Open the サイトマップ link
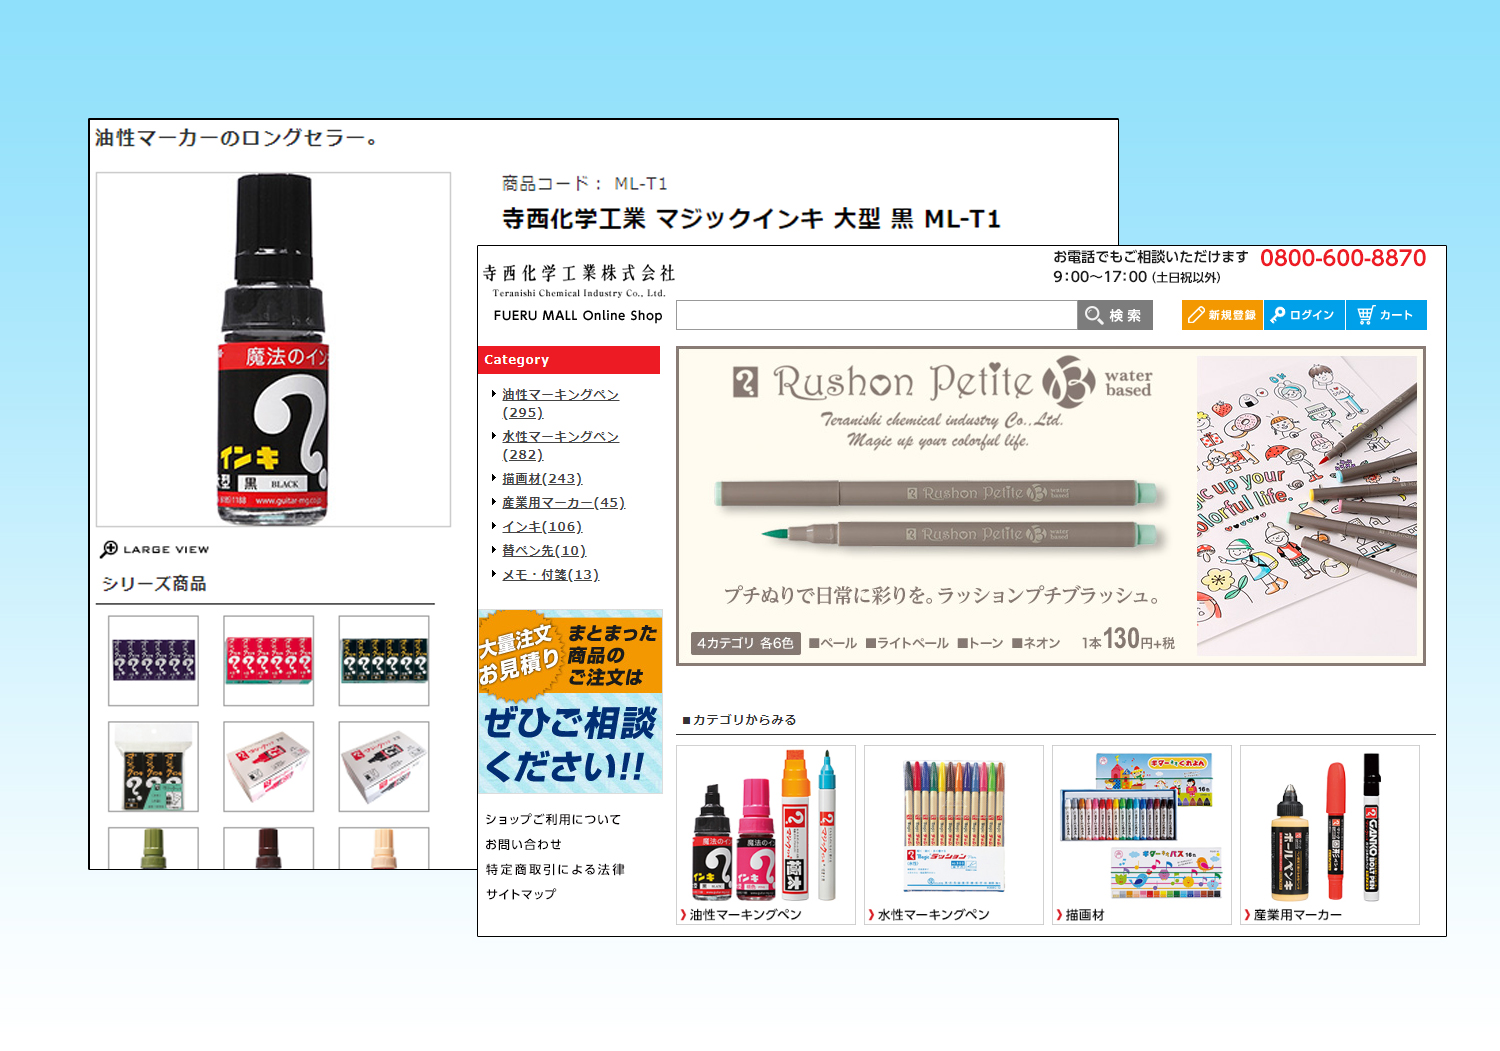 pos(521,894)
